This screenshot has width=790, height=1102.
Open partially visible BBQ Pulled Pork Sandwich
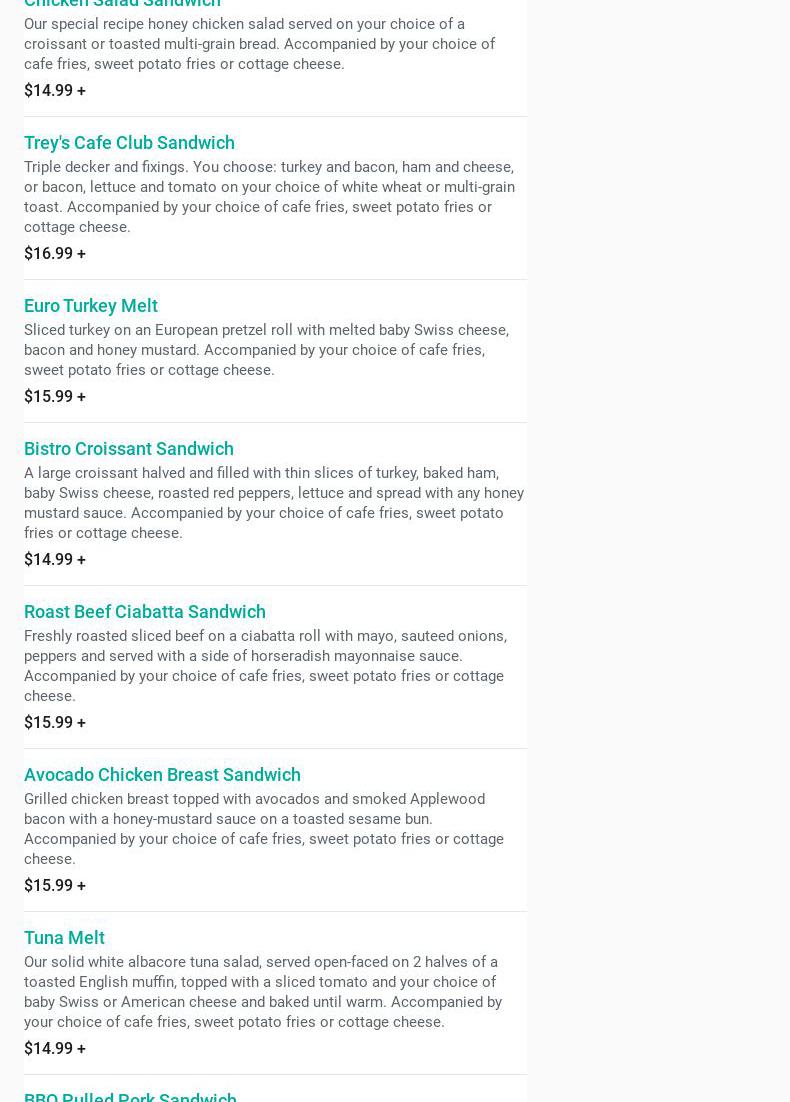pyautogui.click(x=130, y=1096)
